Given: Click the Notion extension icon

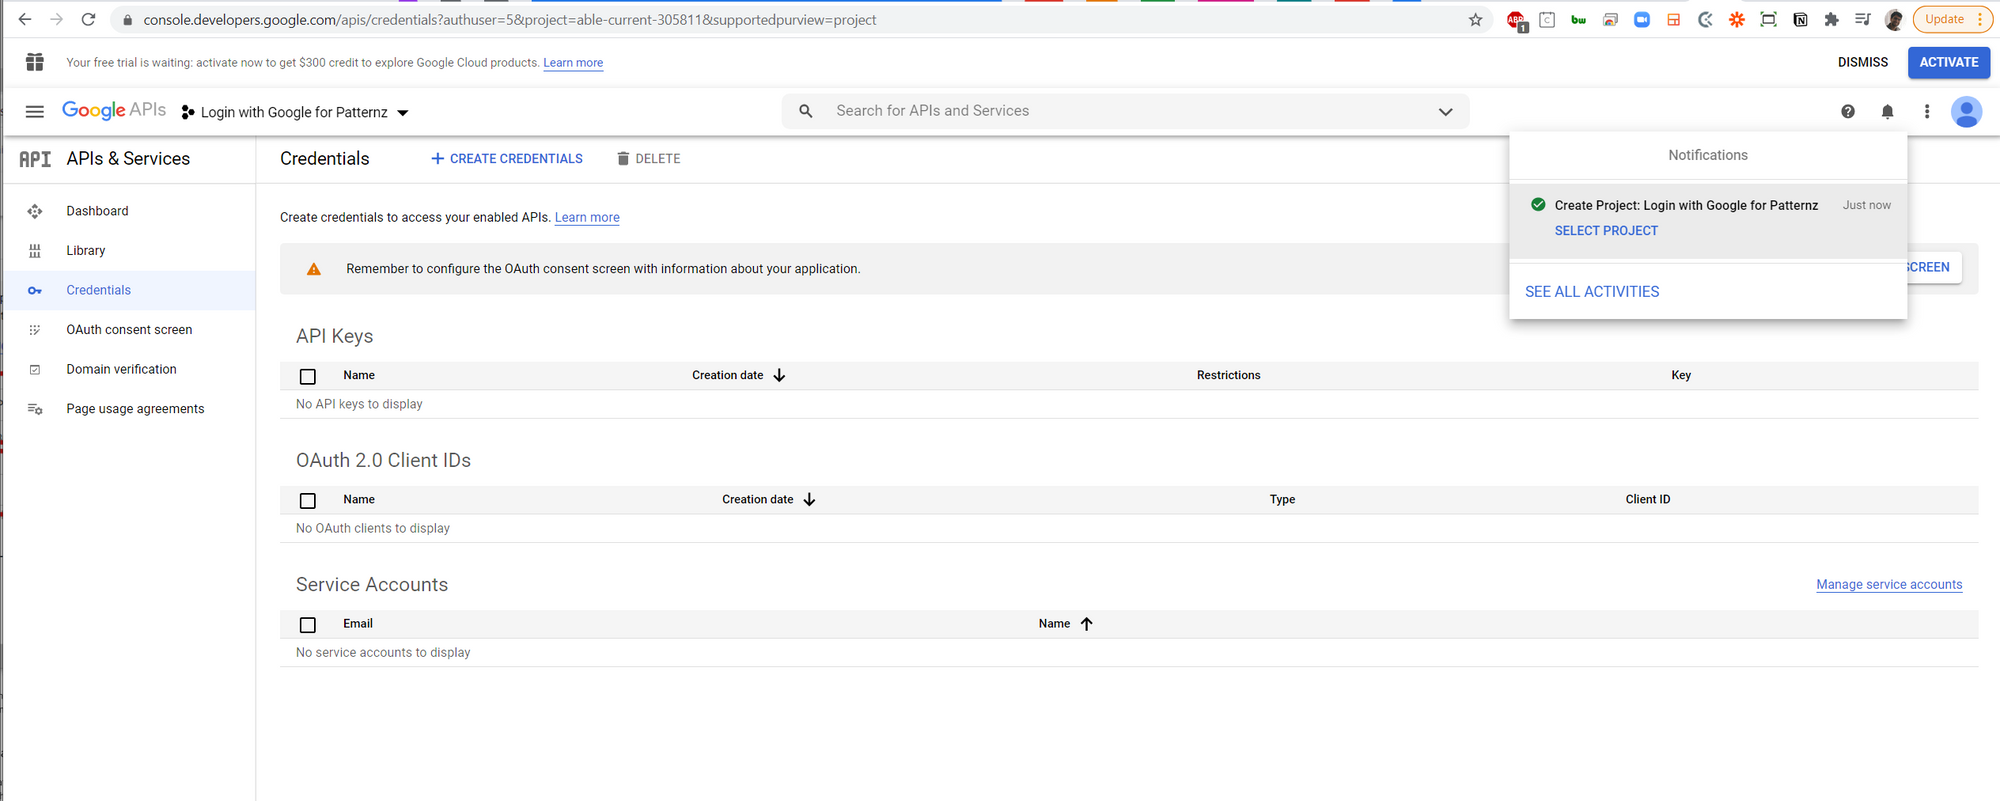Looking at the screenshot, I should coord(1800,20).
